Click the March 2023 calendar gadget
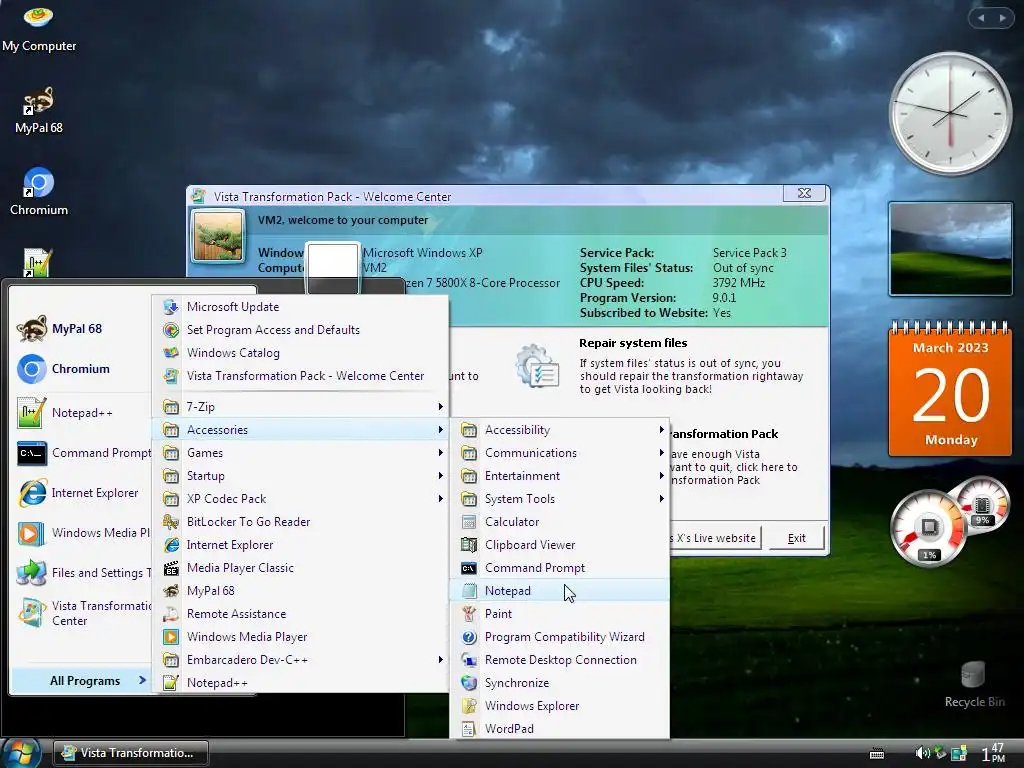 950,388
